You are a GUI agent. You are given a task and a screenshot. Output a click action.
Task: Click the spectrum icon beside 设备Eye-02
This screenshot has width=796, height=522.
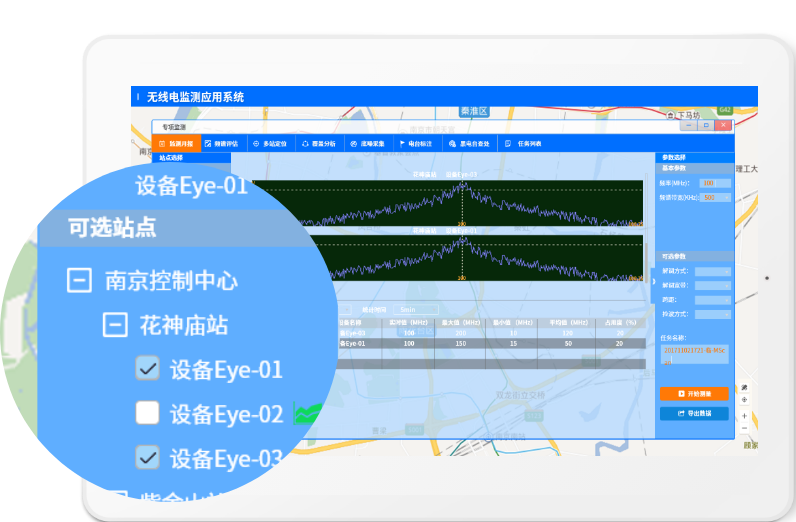click(307, 414)
